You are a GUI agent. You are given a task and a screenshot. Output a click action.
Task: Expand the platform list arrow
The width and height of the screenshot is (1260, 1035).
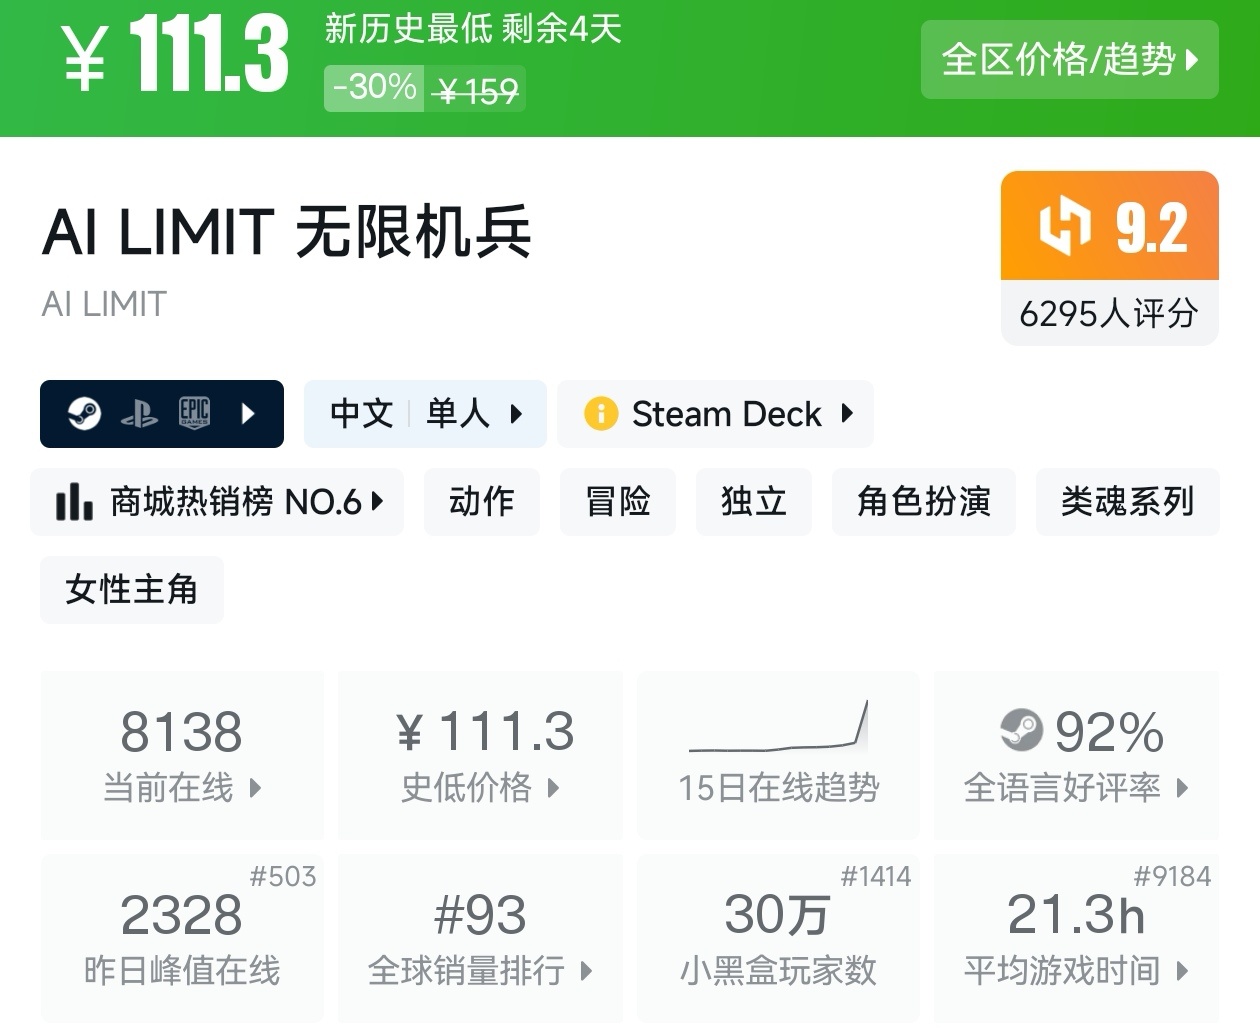coord(249,413)
